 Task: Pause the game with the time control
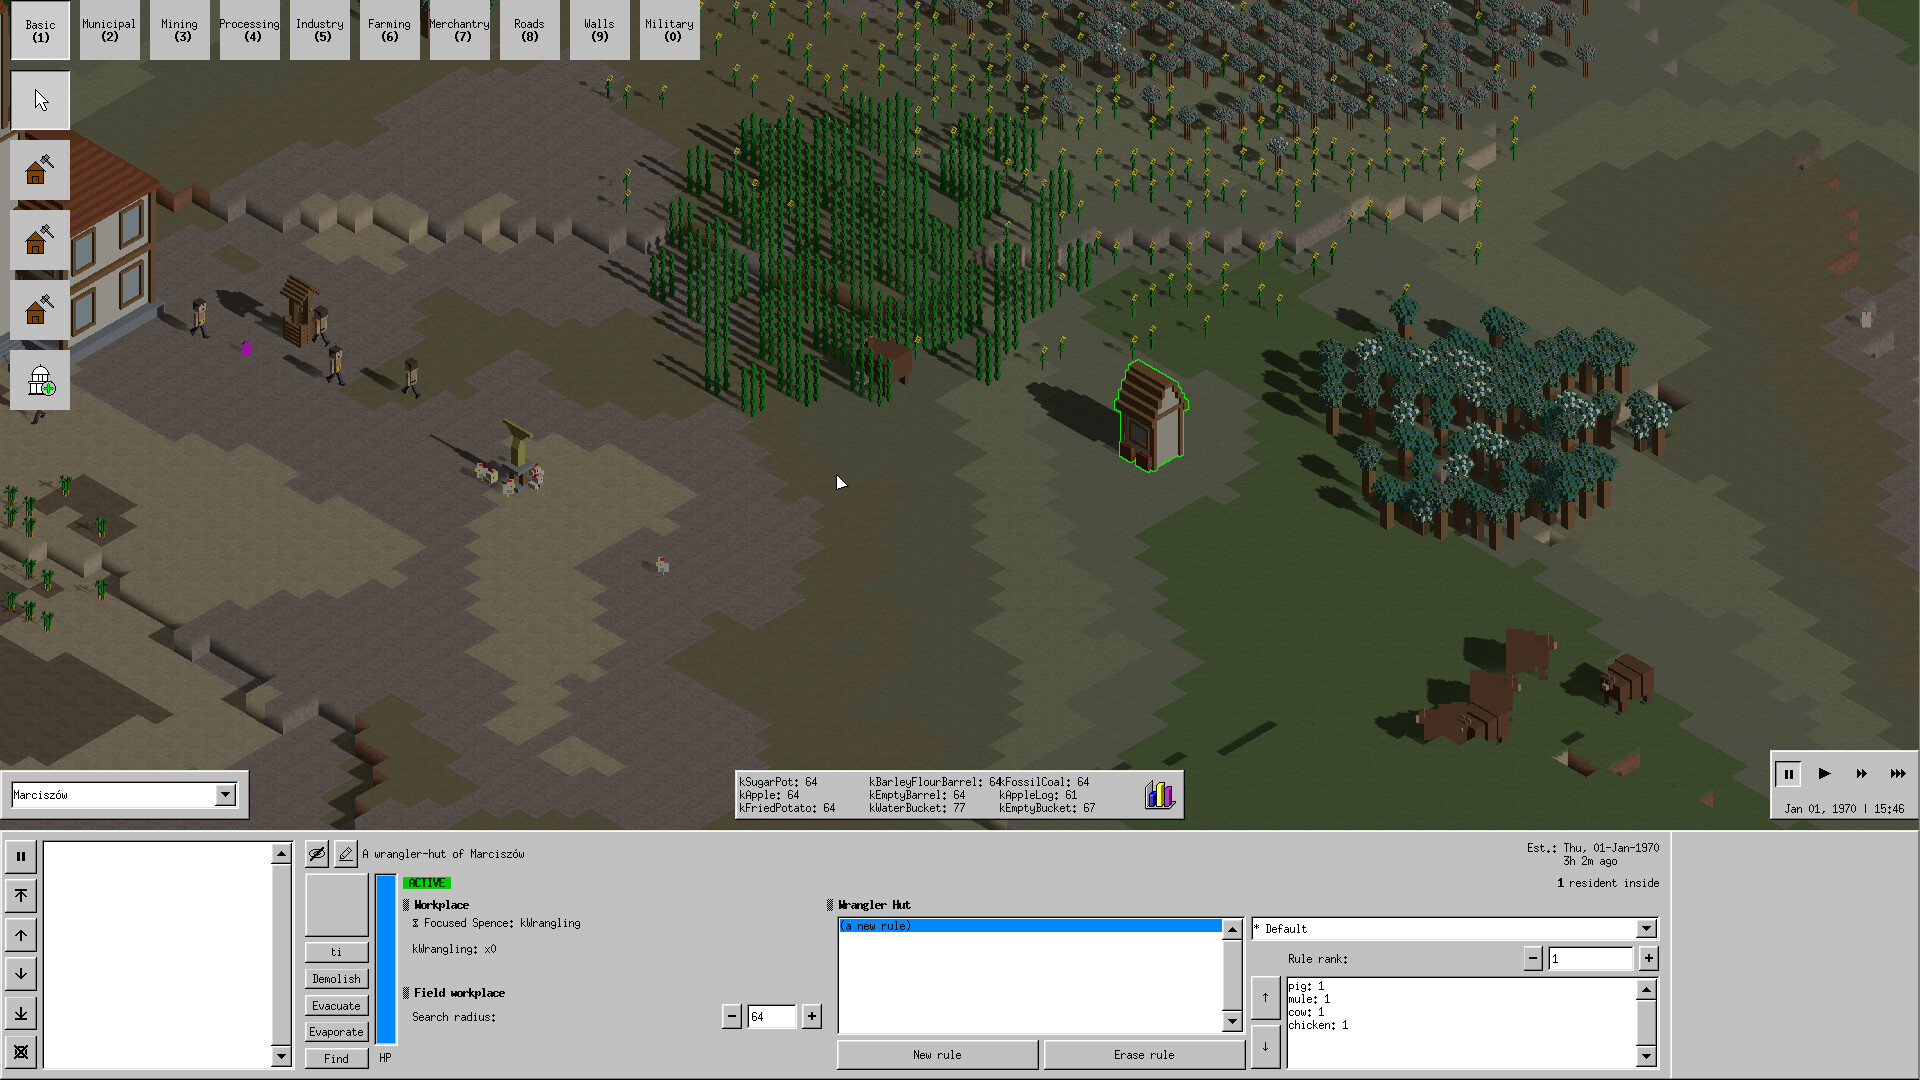click(1788, 773)
